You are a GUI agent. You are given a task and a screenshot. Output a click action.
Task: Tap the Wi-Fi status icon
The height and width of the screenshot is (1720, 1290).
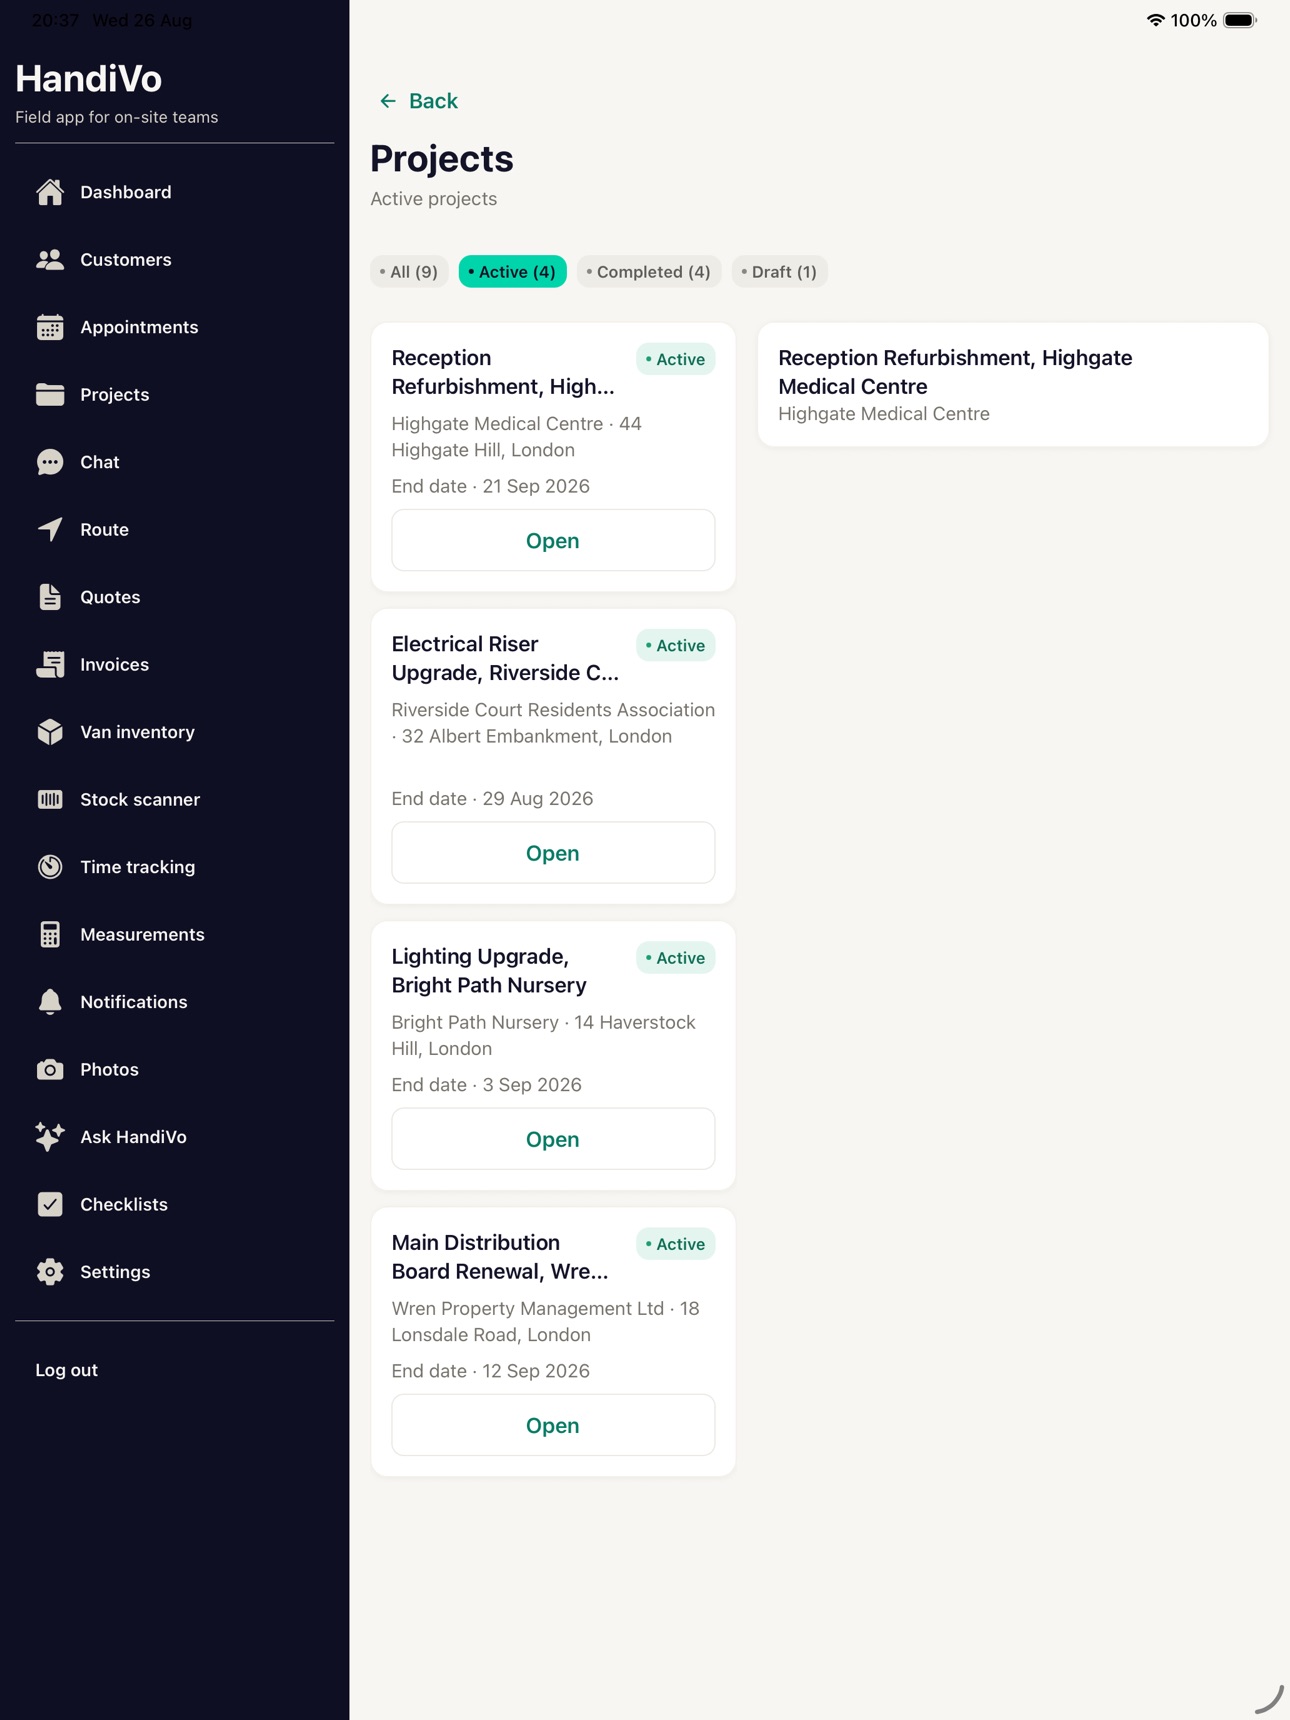click(1155, 20)
